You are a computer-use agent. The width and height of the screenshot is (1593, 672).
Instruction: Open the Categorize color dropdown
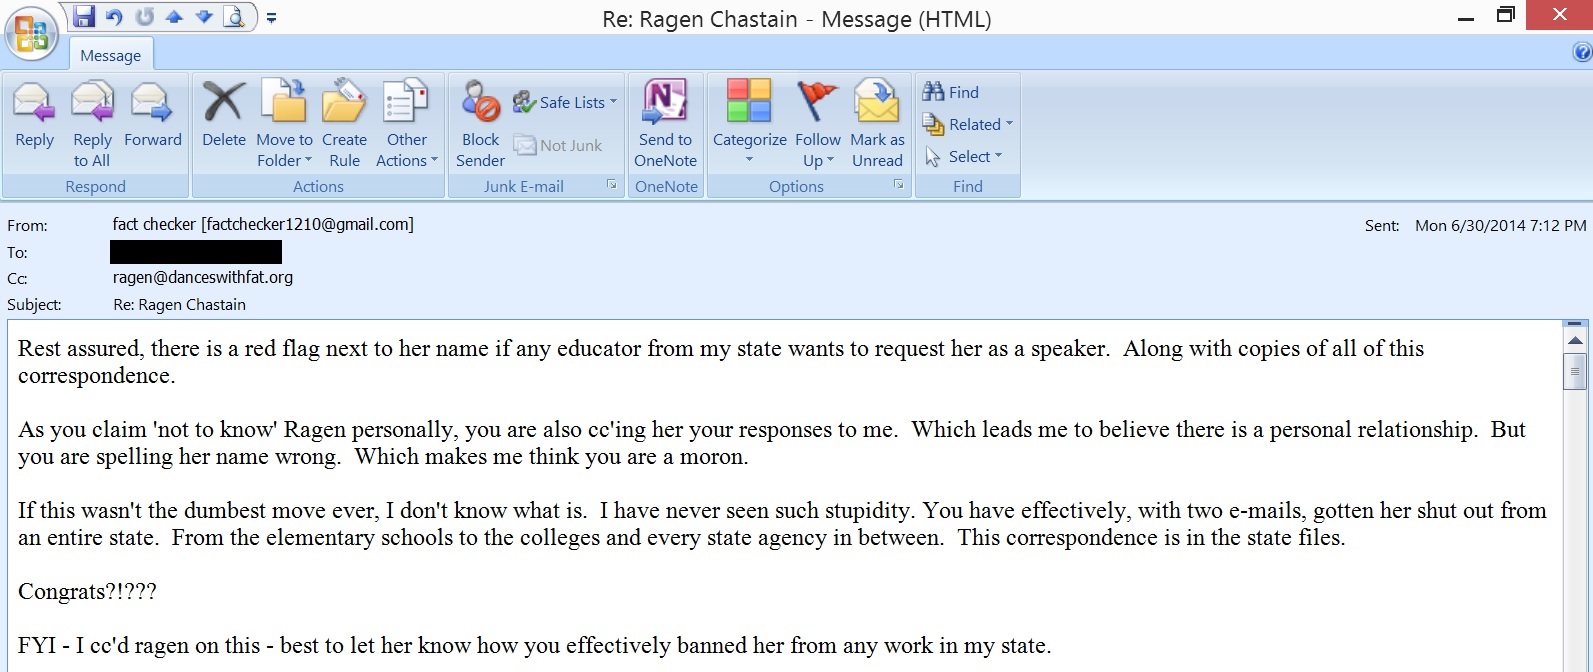[x=749, y=150]
